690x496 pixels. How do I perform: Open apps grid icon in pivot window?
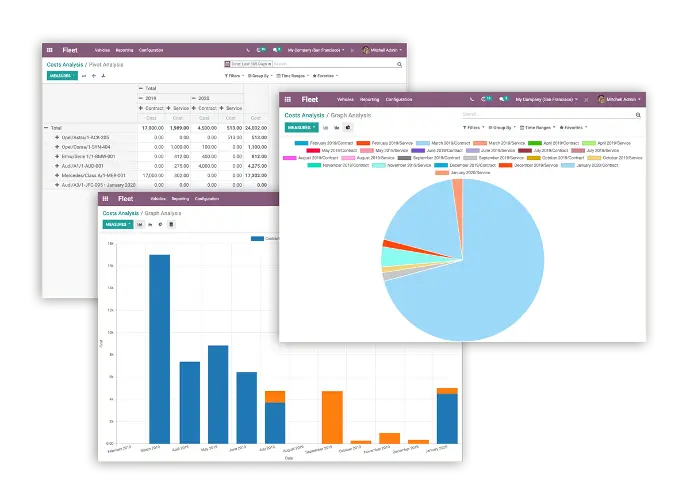click(x=50, y=49)
